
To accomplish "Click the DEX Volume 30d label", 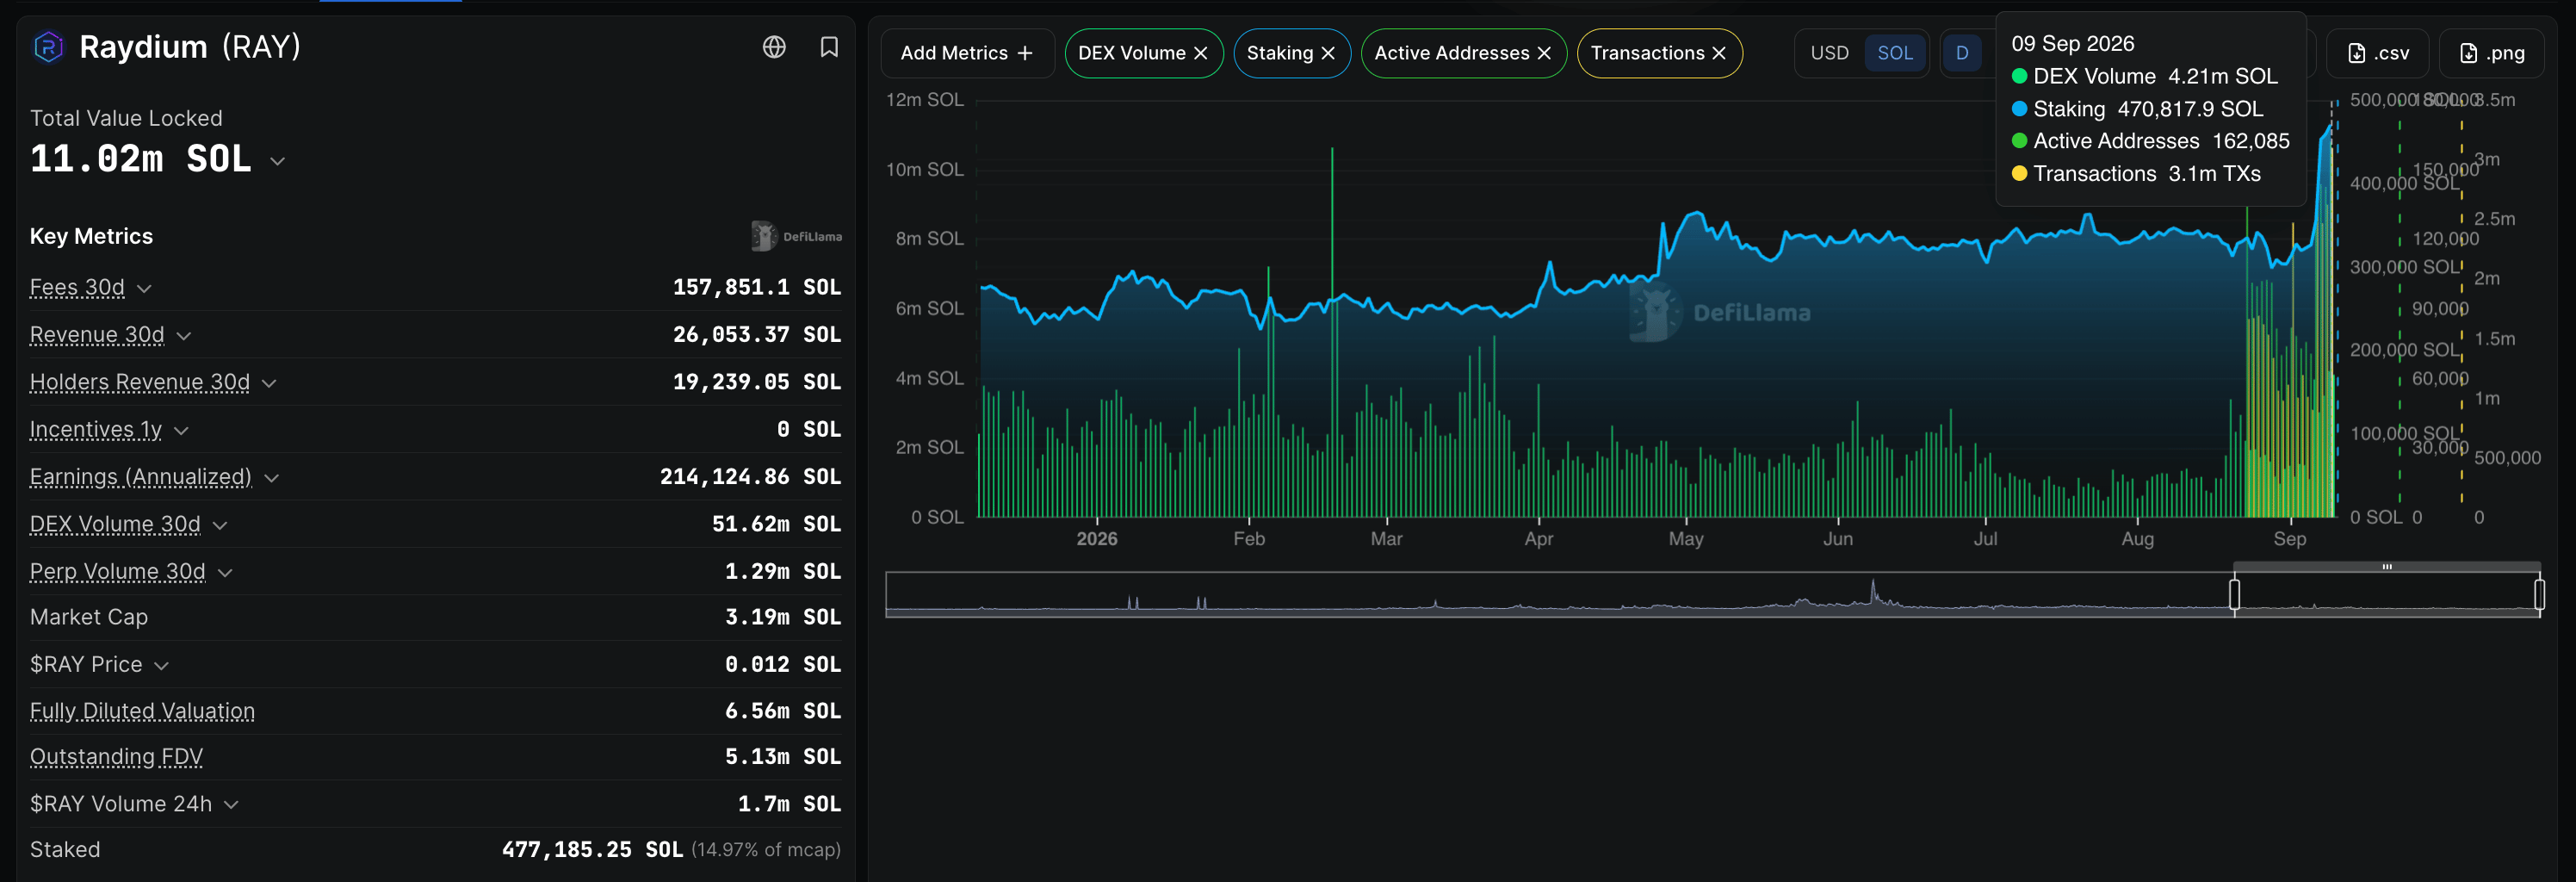I will coord(115,524).
